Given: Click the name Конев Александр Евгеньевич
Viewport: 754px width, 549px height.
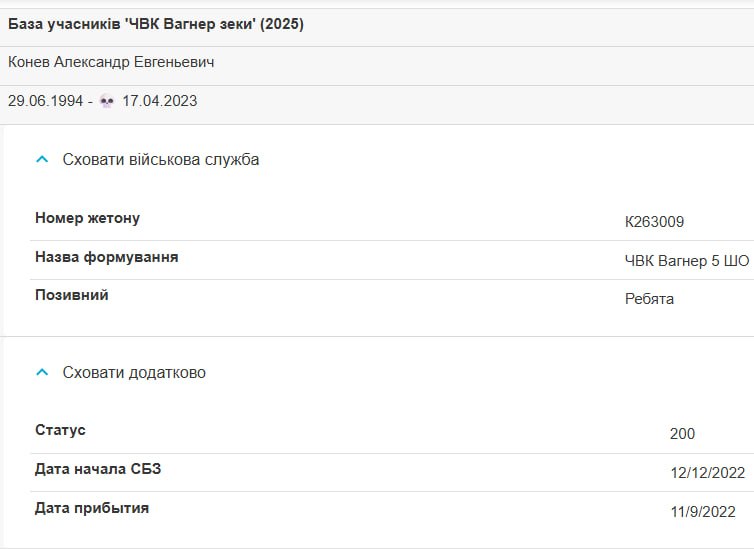Looking at the screenshot, I should click(x=111, y=62).
